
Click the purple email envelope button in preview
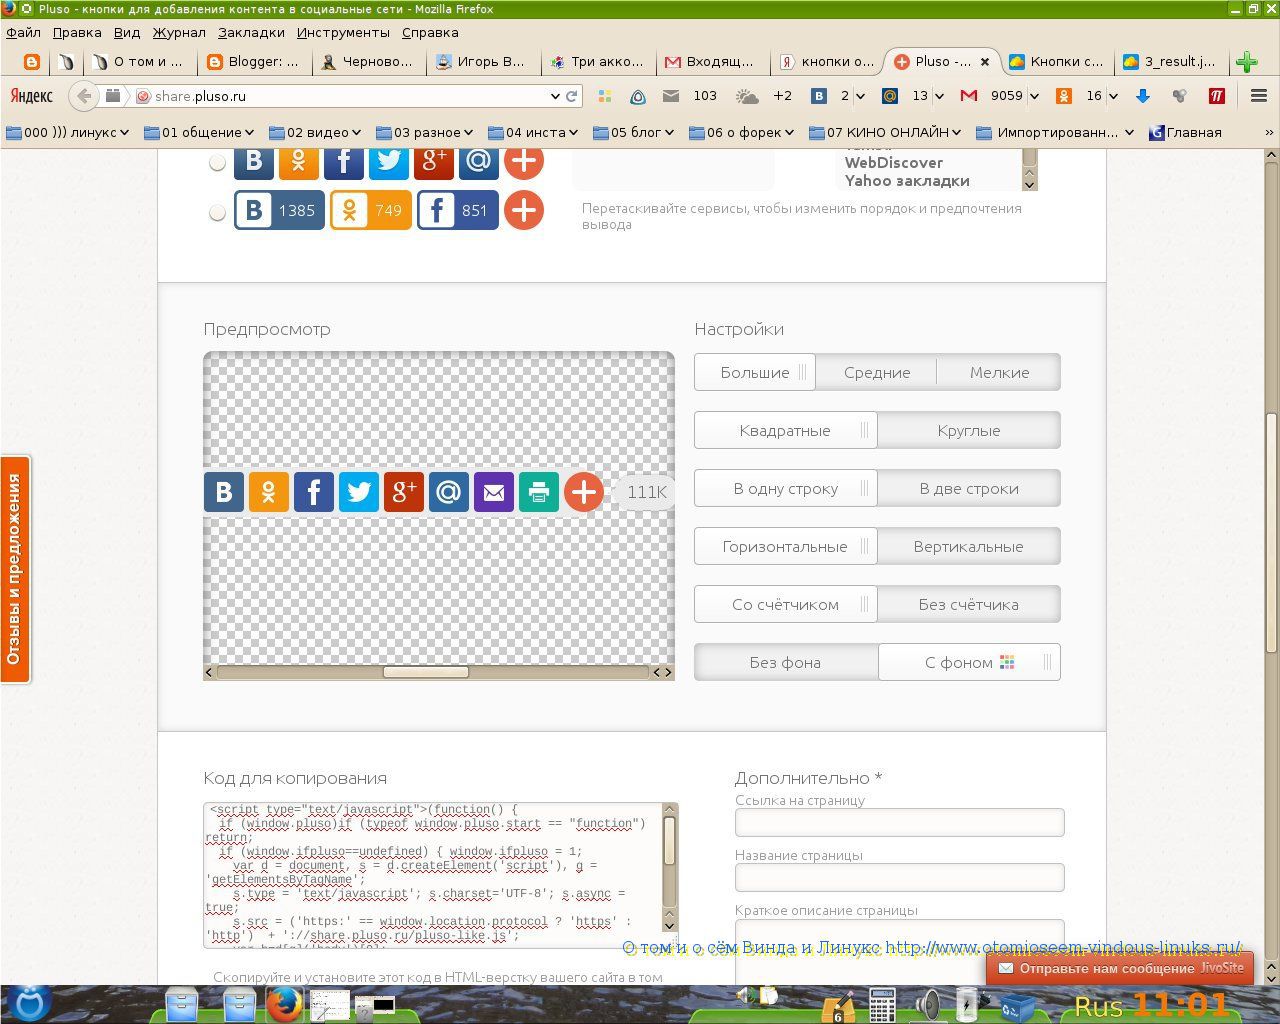pyautogui.click(x=494, y=492)
